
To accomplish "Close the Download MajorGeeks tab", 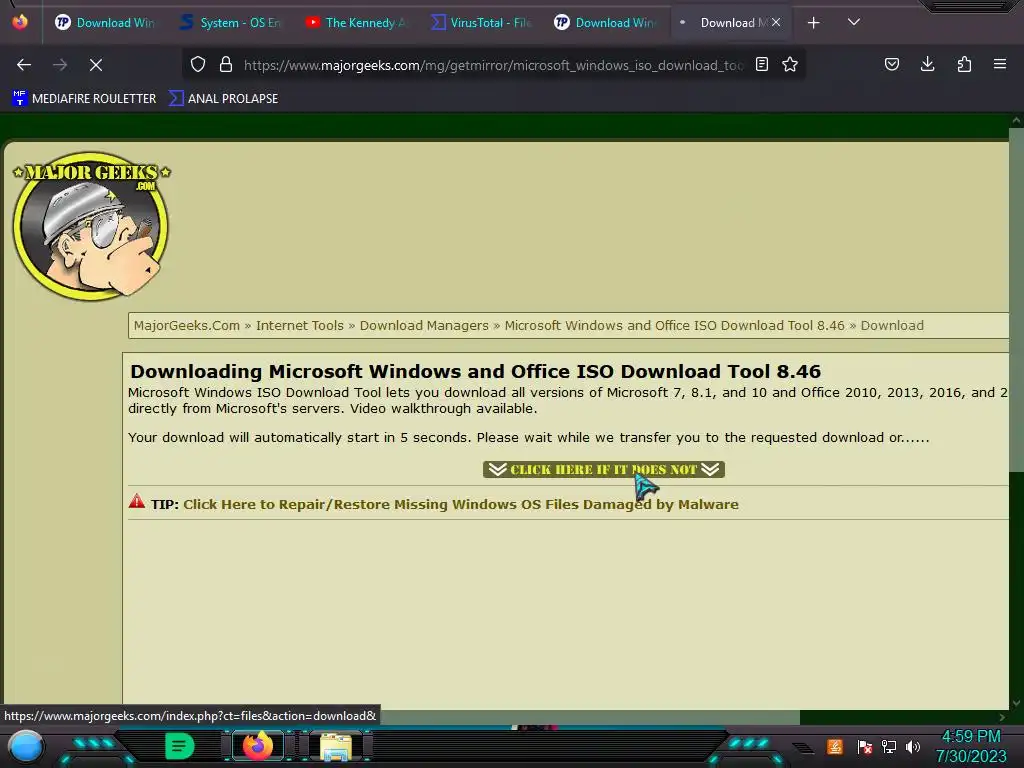I will (776, 22).
